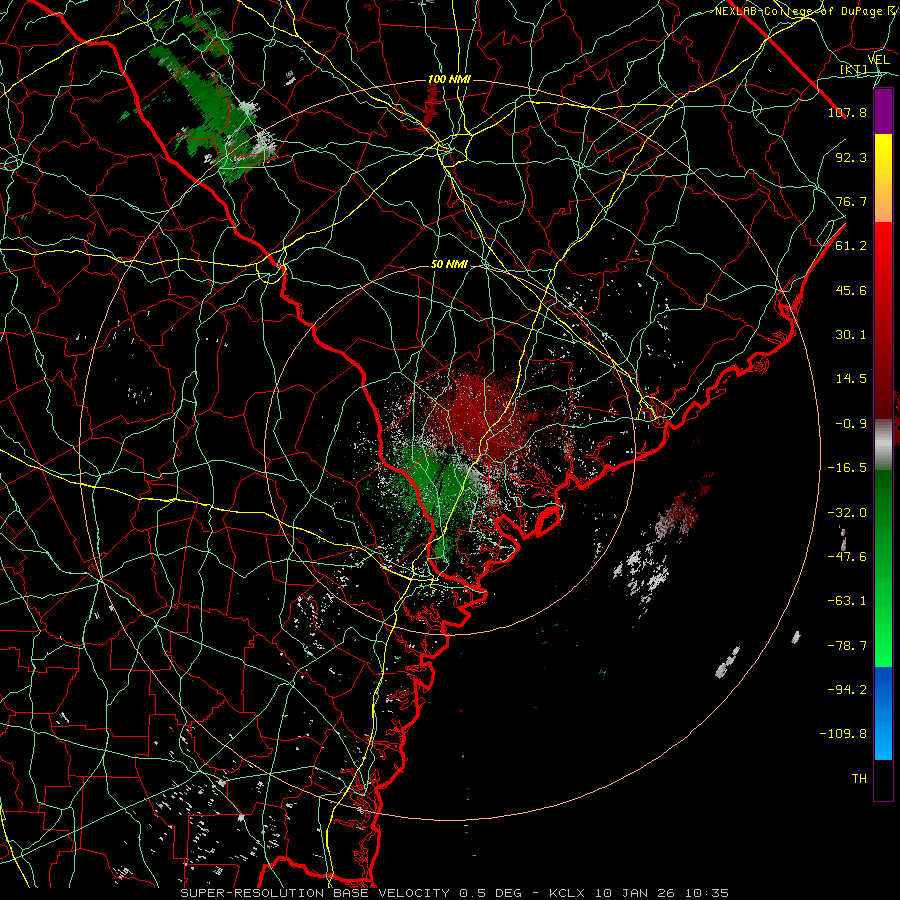Click the VEL legend title
The width and height of the screenshot is (900, 900).
pos(878,60)
